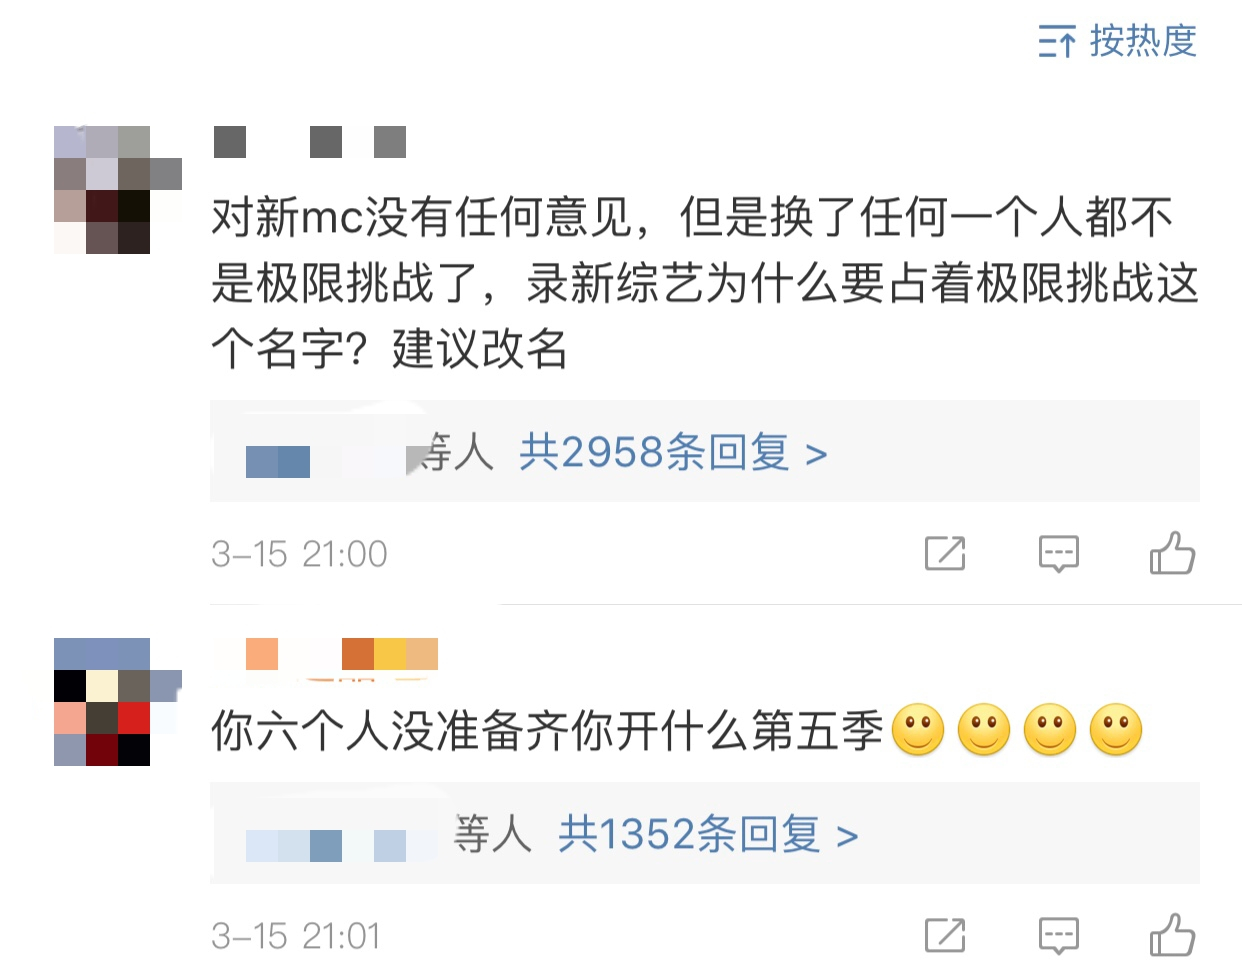
Task: Click the 3-15 21:00 timestamp
Action: coord(299,554)
